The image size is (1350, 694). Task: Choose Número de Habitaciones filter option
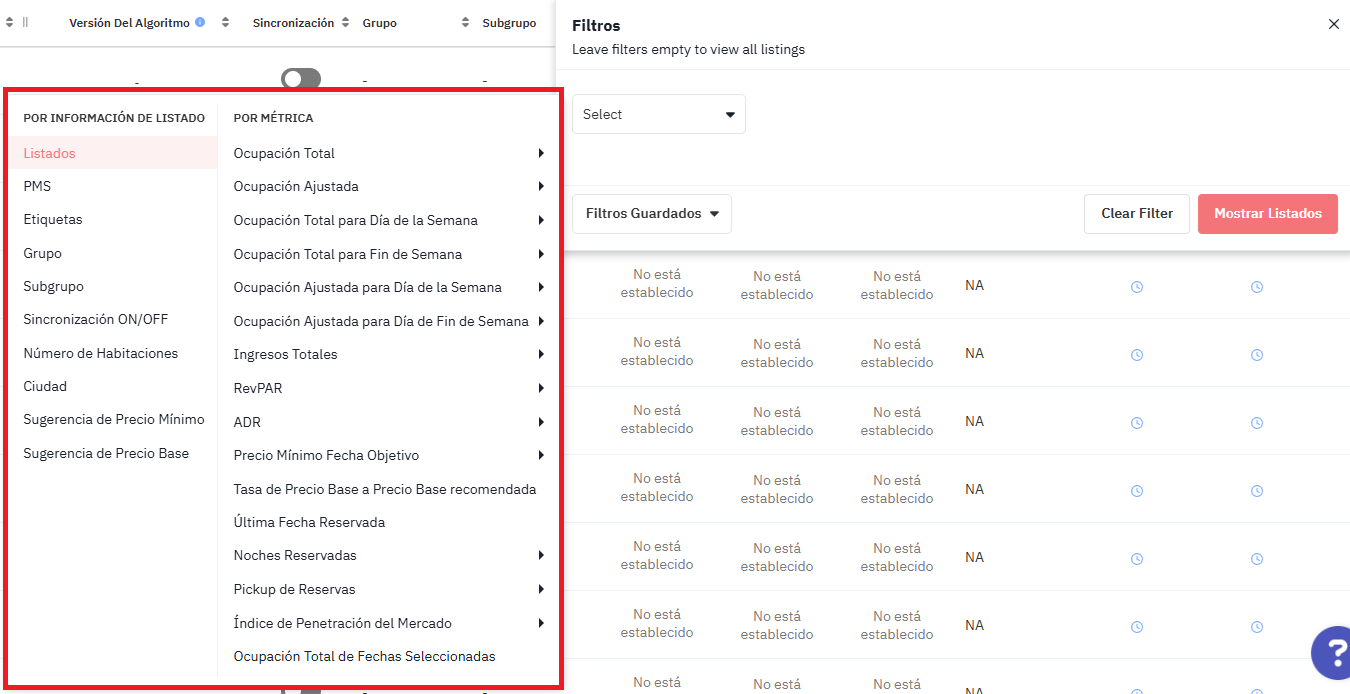(101, 353)
